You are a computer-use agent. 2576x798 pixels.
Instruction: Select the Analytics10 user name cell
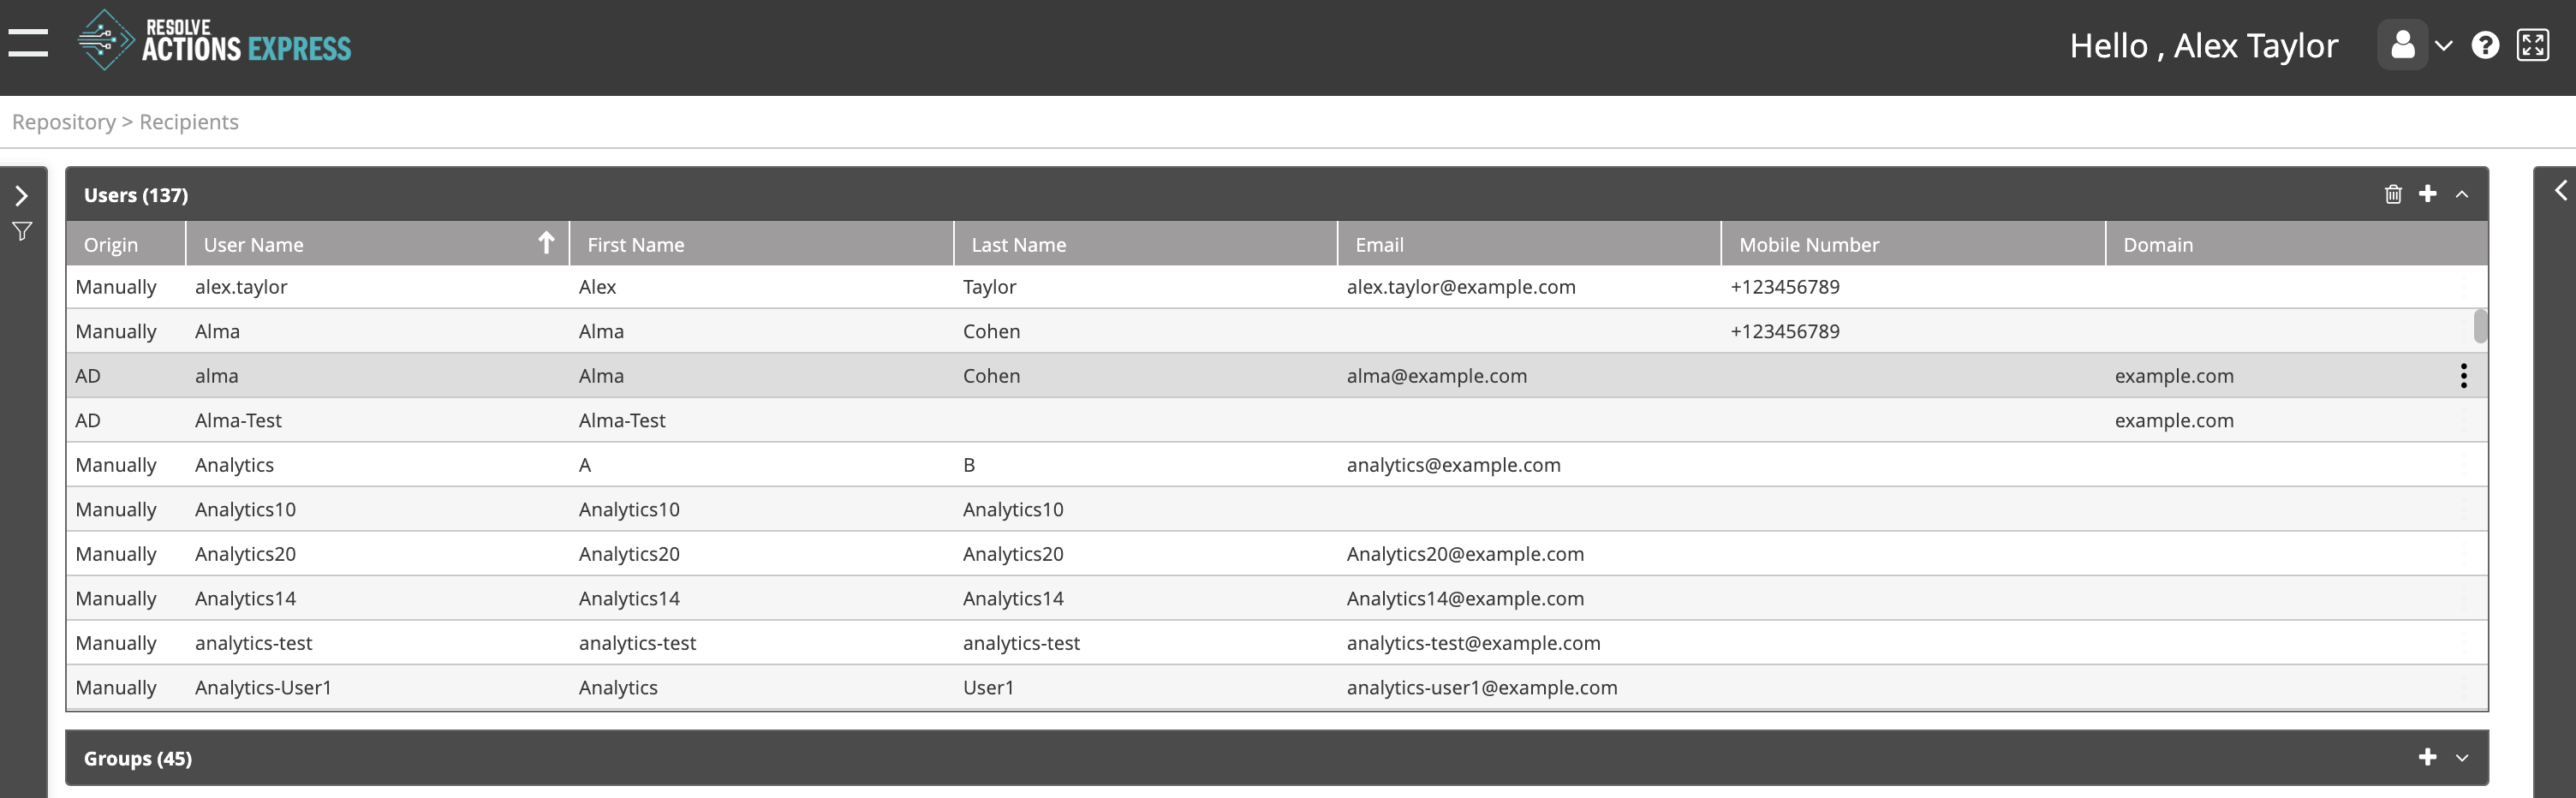[x=245, y=509]
